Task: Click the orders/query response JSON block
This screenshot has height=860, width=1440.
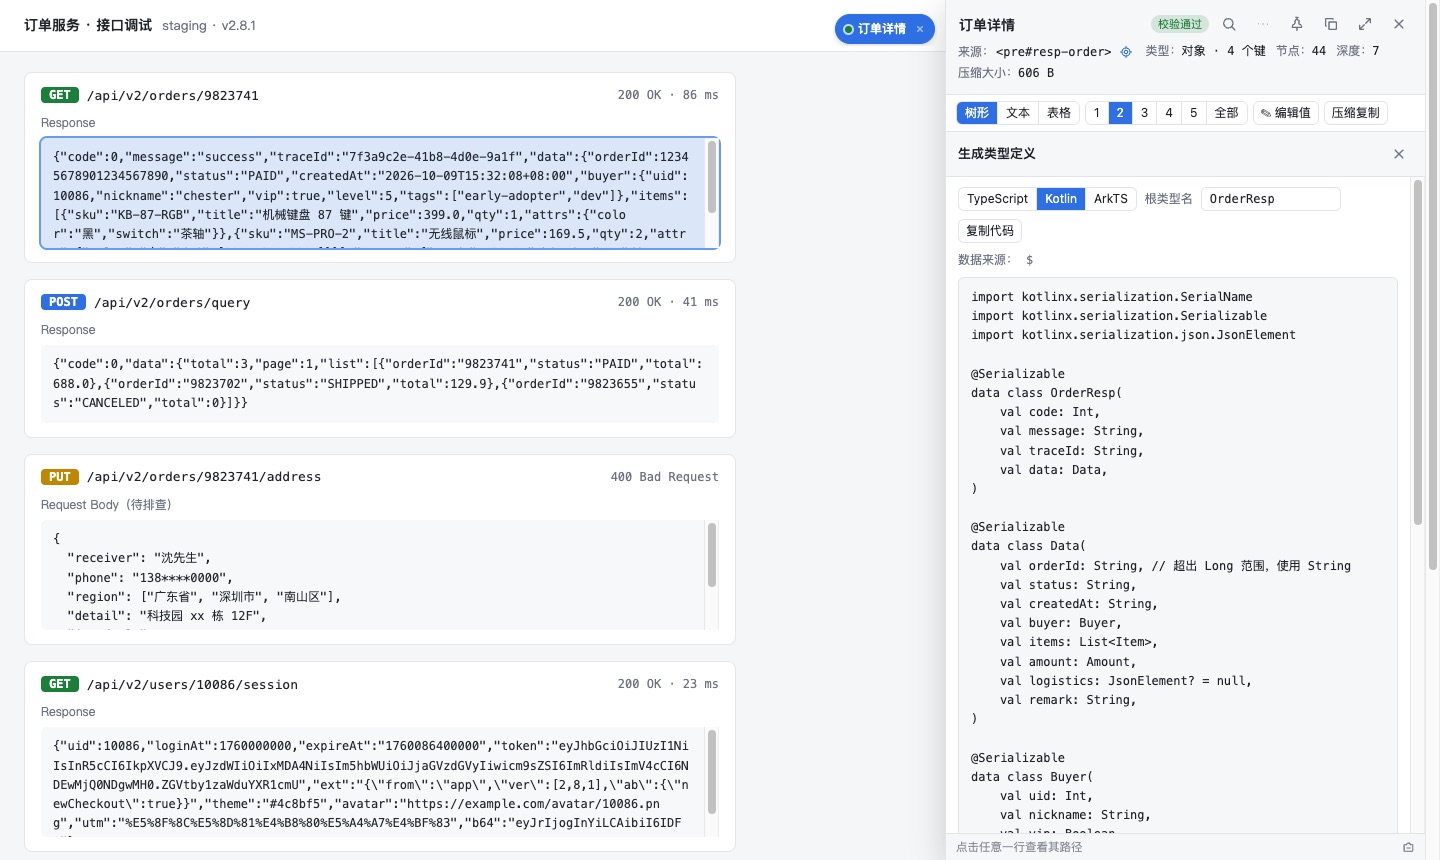Action: point(380,384)
